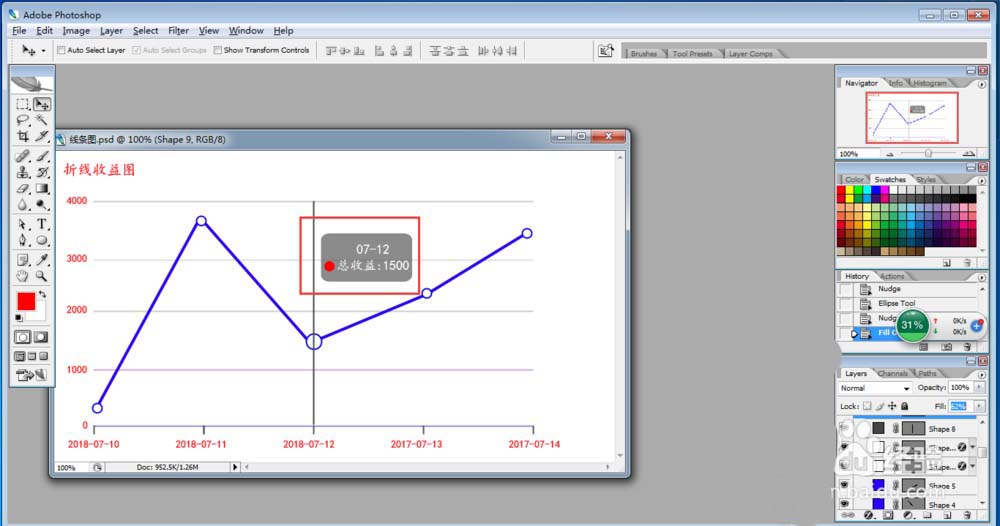
Task: Reset default foreground and background colors
Action: point(19,317)
